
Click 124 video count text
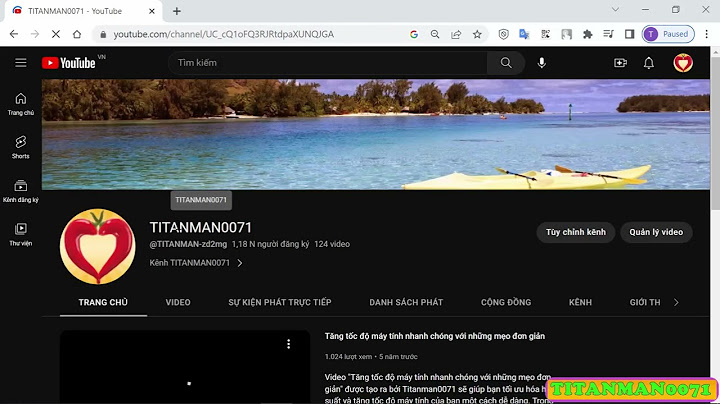332,244
